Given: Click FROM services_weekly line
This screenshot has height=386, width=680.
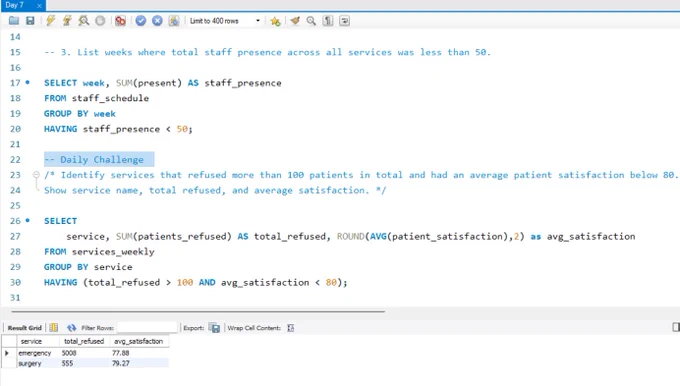Looking at the screenshot, I should click(99, 252).
